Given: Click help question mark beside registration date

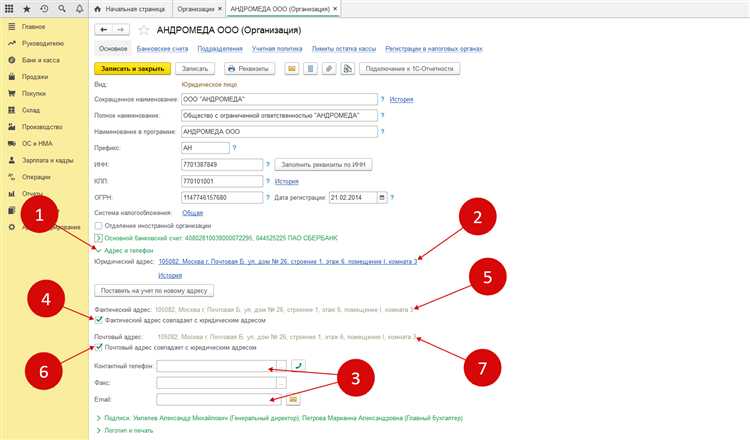Looking at the screenshot, I should (x=392, y=197).
